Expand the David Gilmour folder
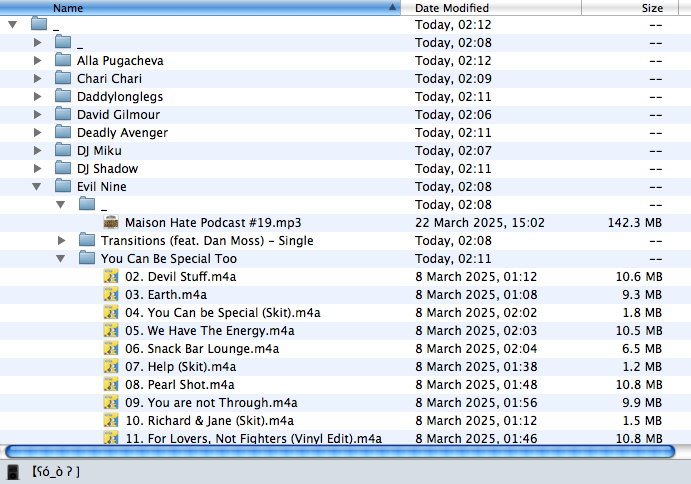 37,115
